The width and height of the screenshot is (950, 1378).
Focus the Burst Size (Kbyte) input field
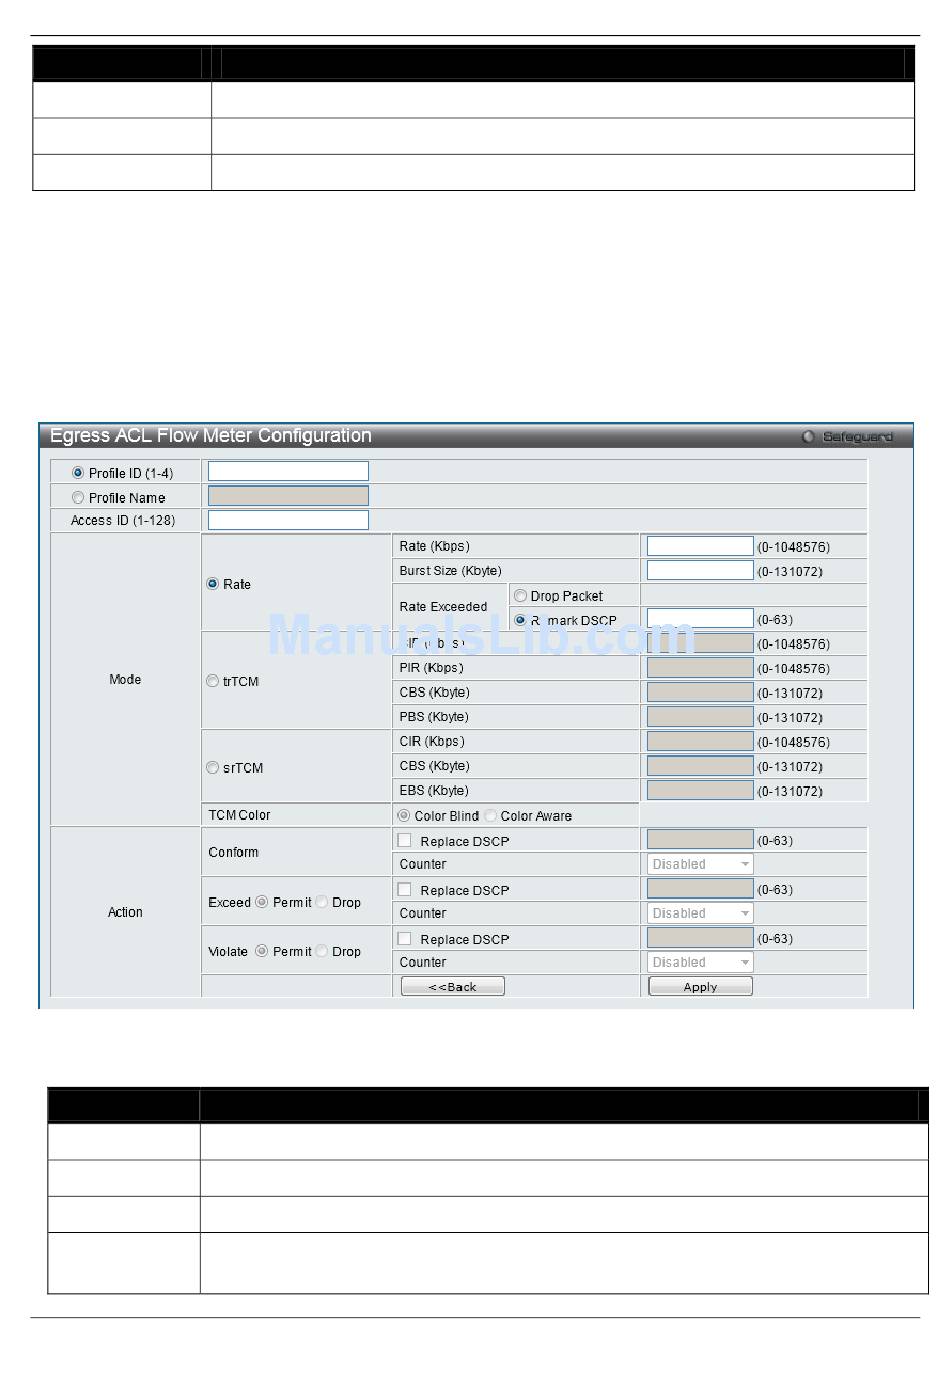coord(700,570)
